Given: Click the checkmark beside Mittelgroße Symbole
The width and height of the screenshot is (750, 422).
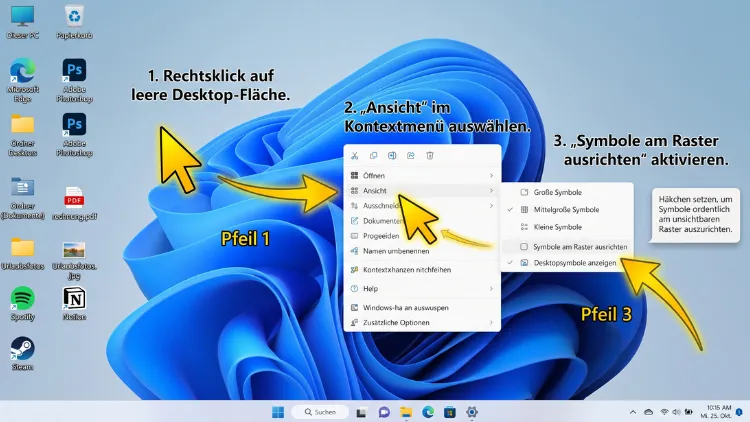Looking at the screenshot, I should coord(510,210).
